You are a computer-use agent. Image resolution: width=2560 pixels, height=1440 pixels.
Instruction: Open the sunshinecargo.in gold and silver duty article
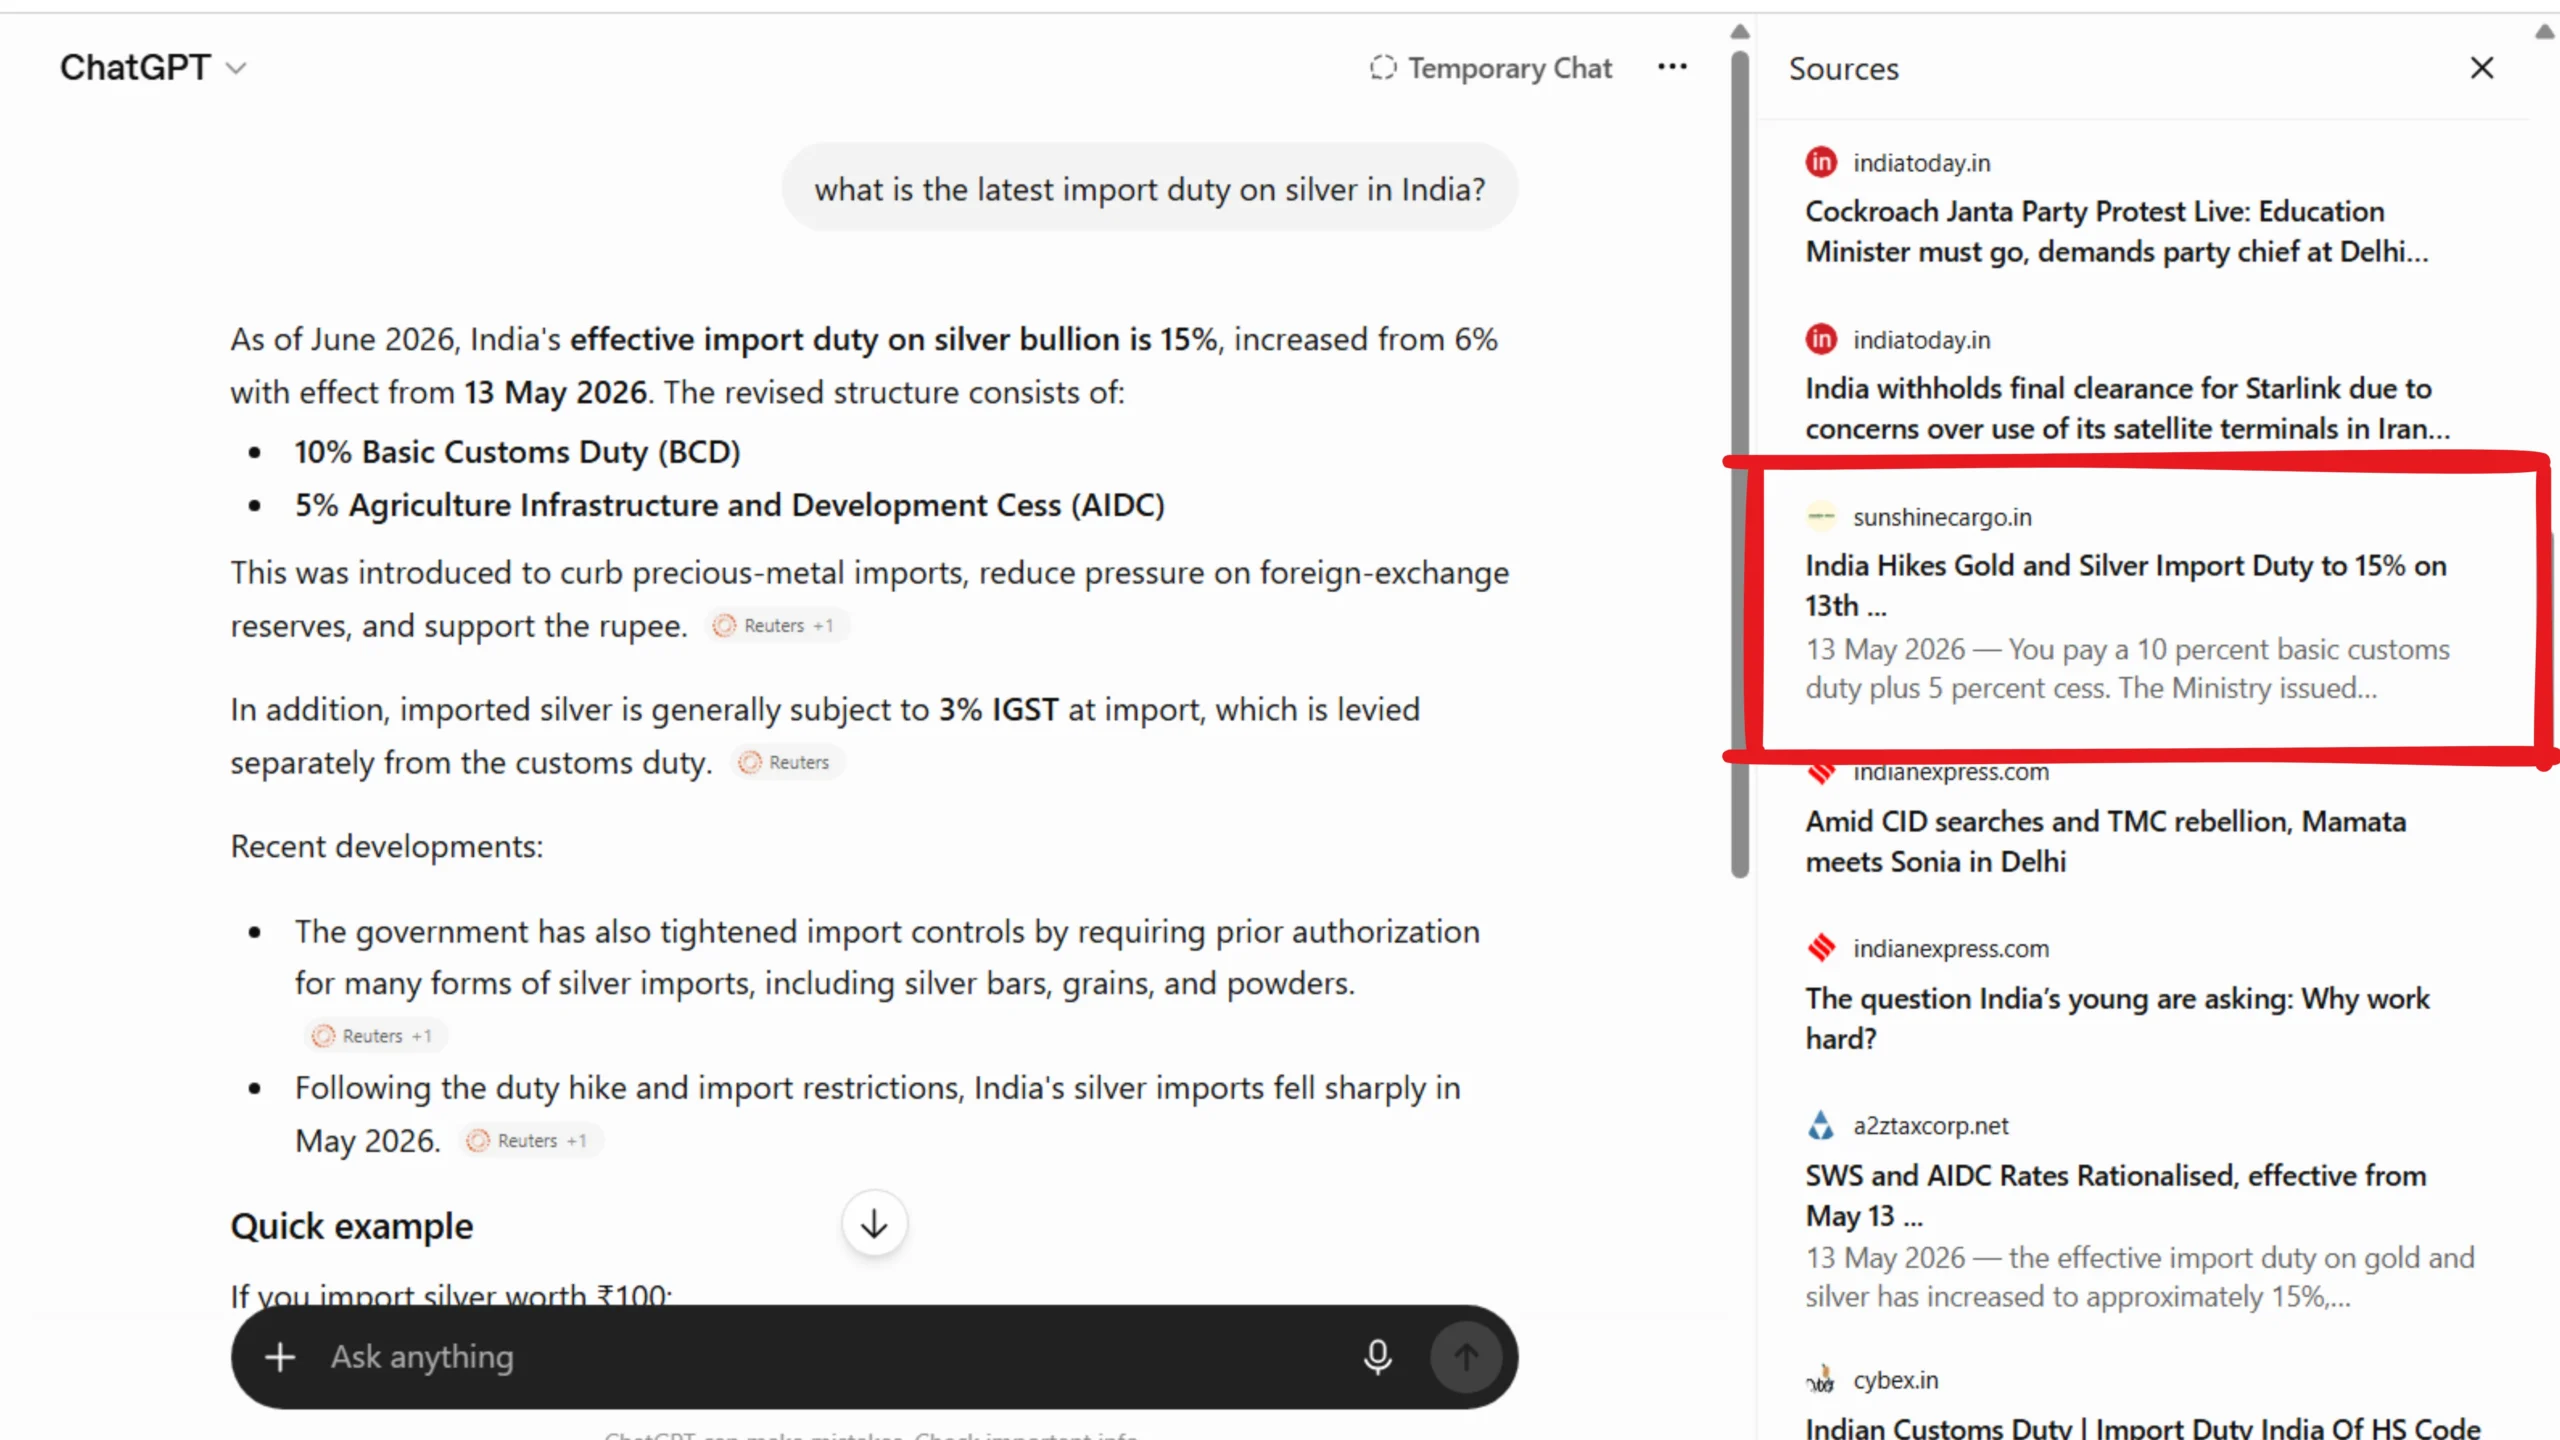point(2125,585)
